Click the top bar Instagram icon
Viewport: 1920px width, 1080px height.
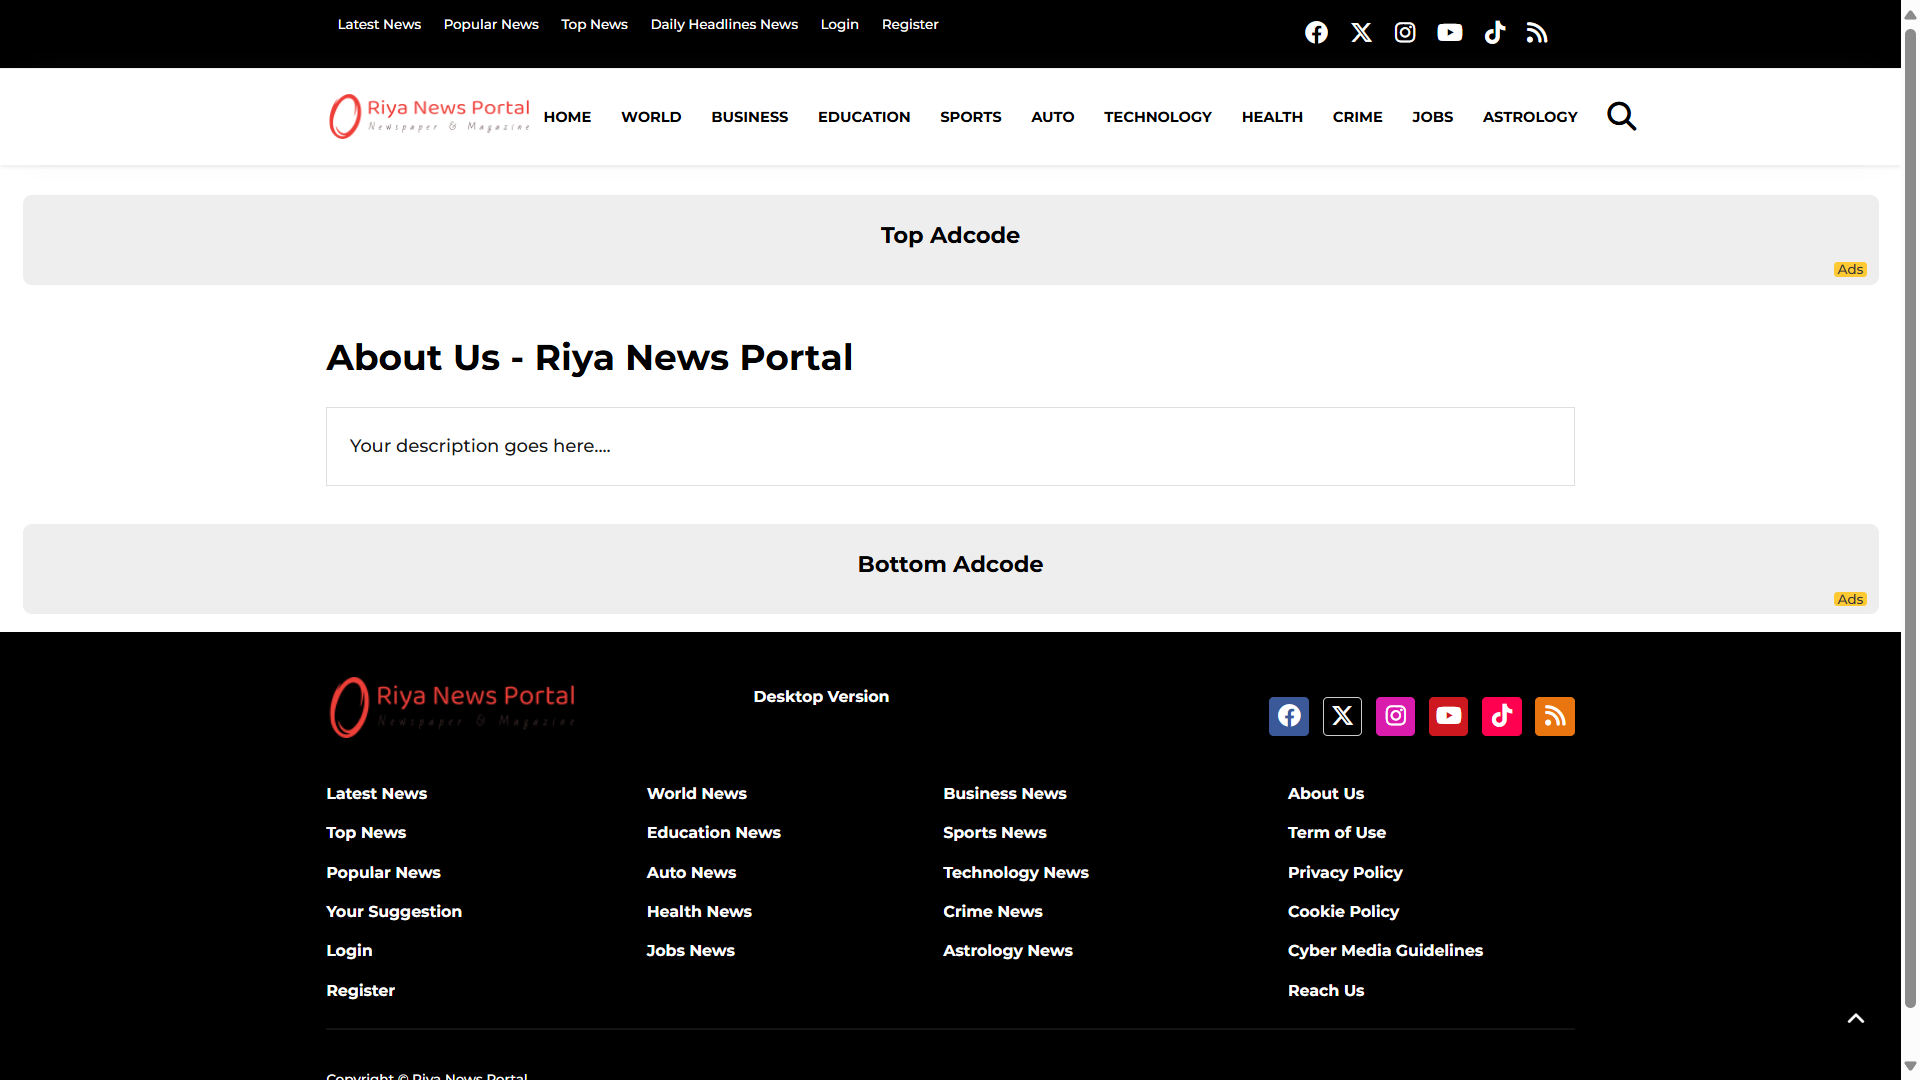point(1405,33)
